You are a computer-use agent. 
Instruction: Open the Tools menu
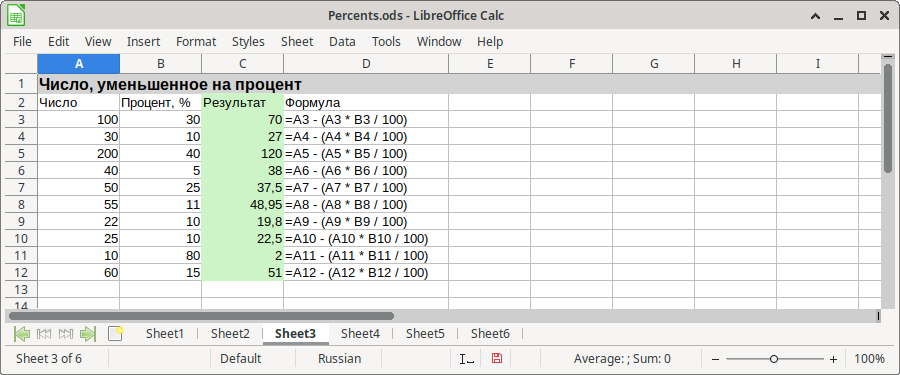(x=386, y=42)
